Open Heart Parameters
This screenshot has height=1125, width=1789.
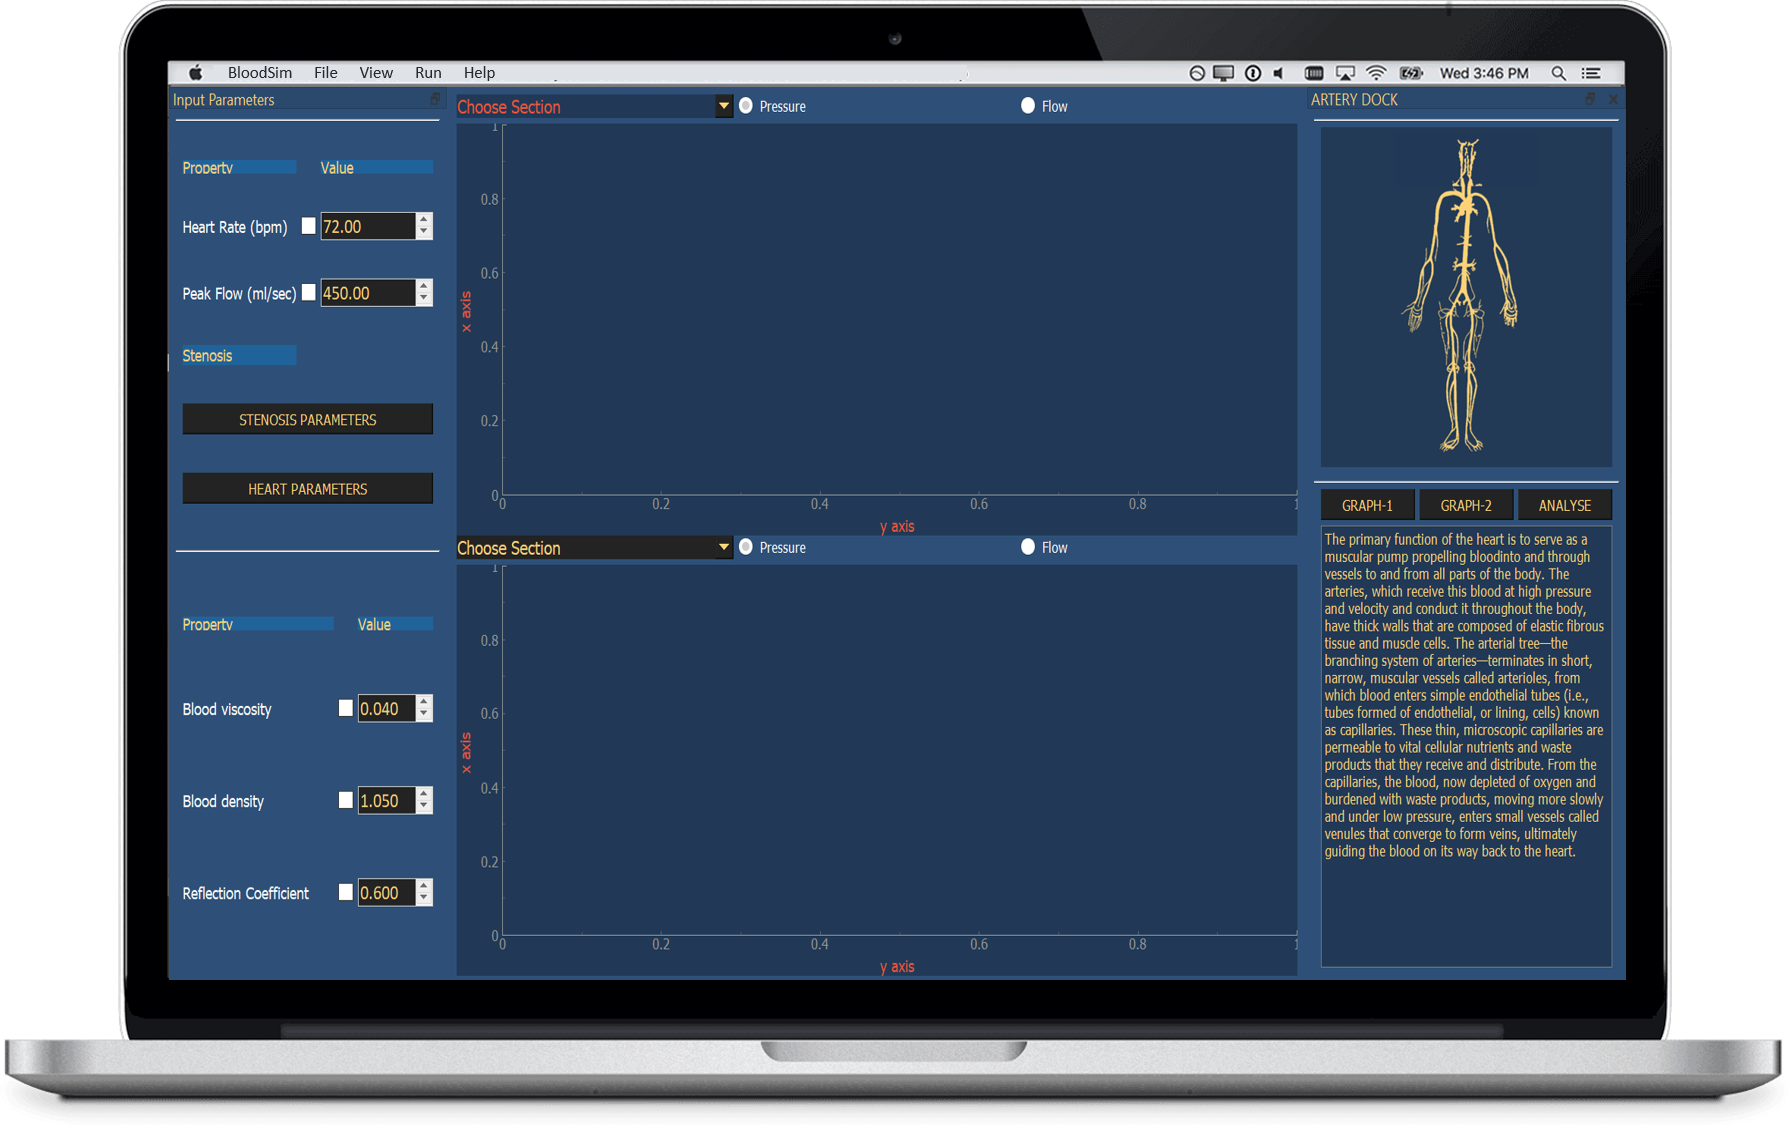(307, 488)
